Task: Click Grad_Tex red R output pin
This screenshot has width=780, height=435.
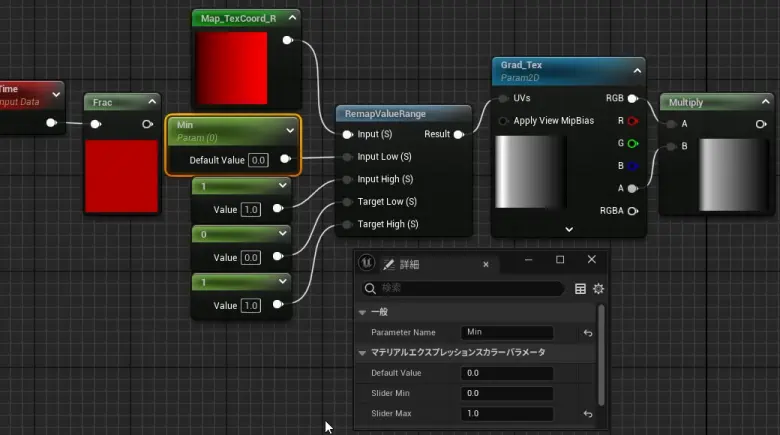Action: click(x=632, y=121)
